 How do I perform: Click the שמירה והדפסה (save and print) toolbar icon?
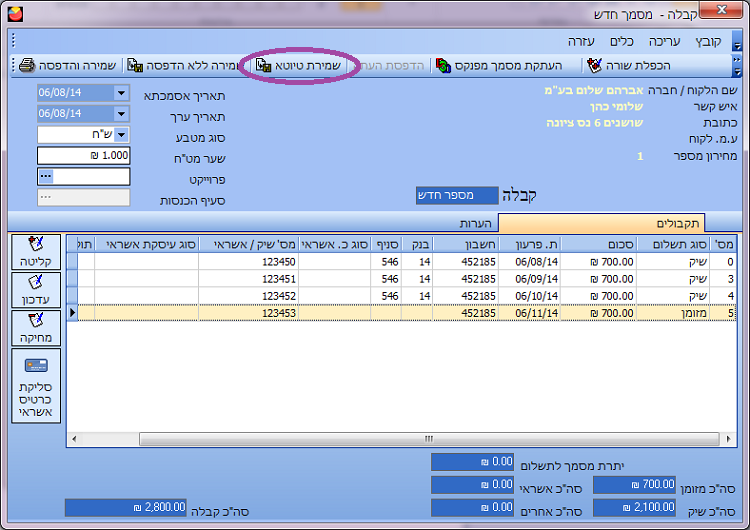point(28,65)
